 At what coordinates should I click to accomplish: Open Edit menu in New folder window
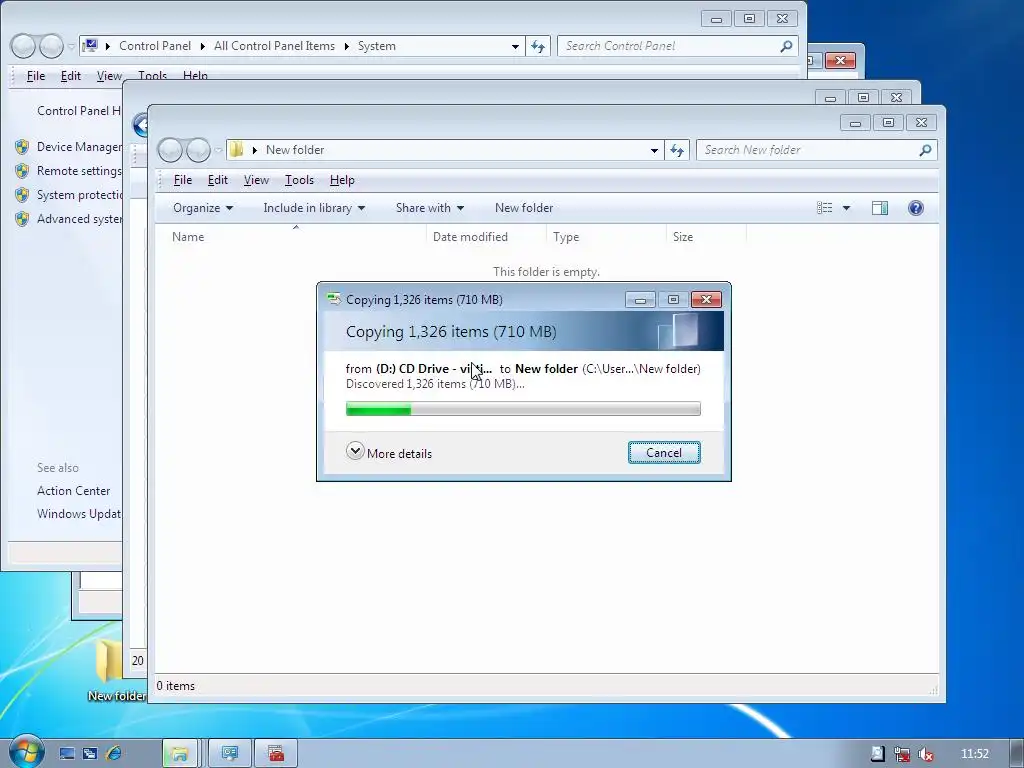217,180
